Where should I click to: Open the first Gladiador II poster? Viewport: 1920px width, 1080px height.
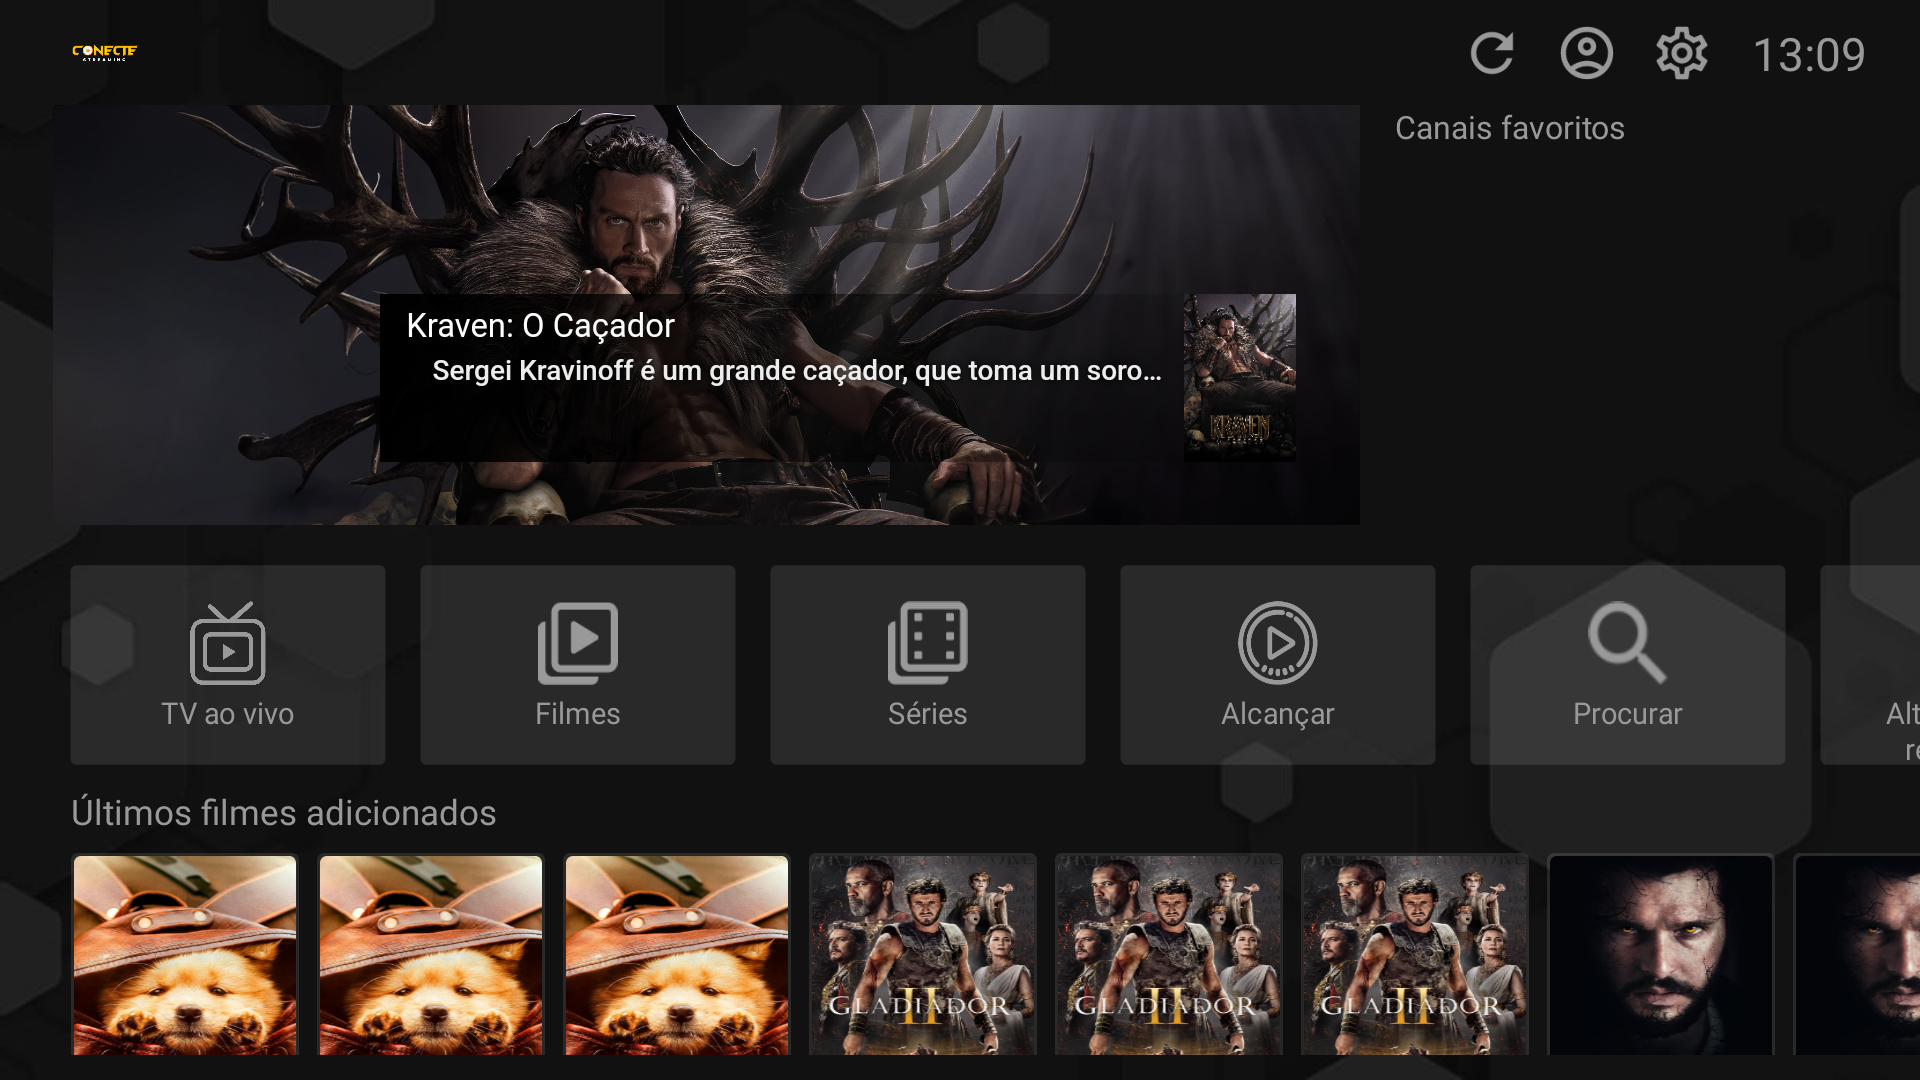(x=923, y=955)
